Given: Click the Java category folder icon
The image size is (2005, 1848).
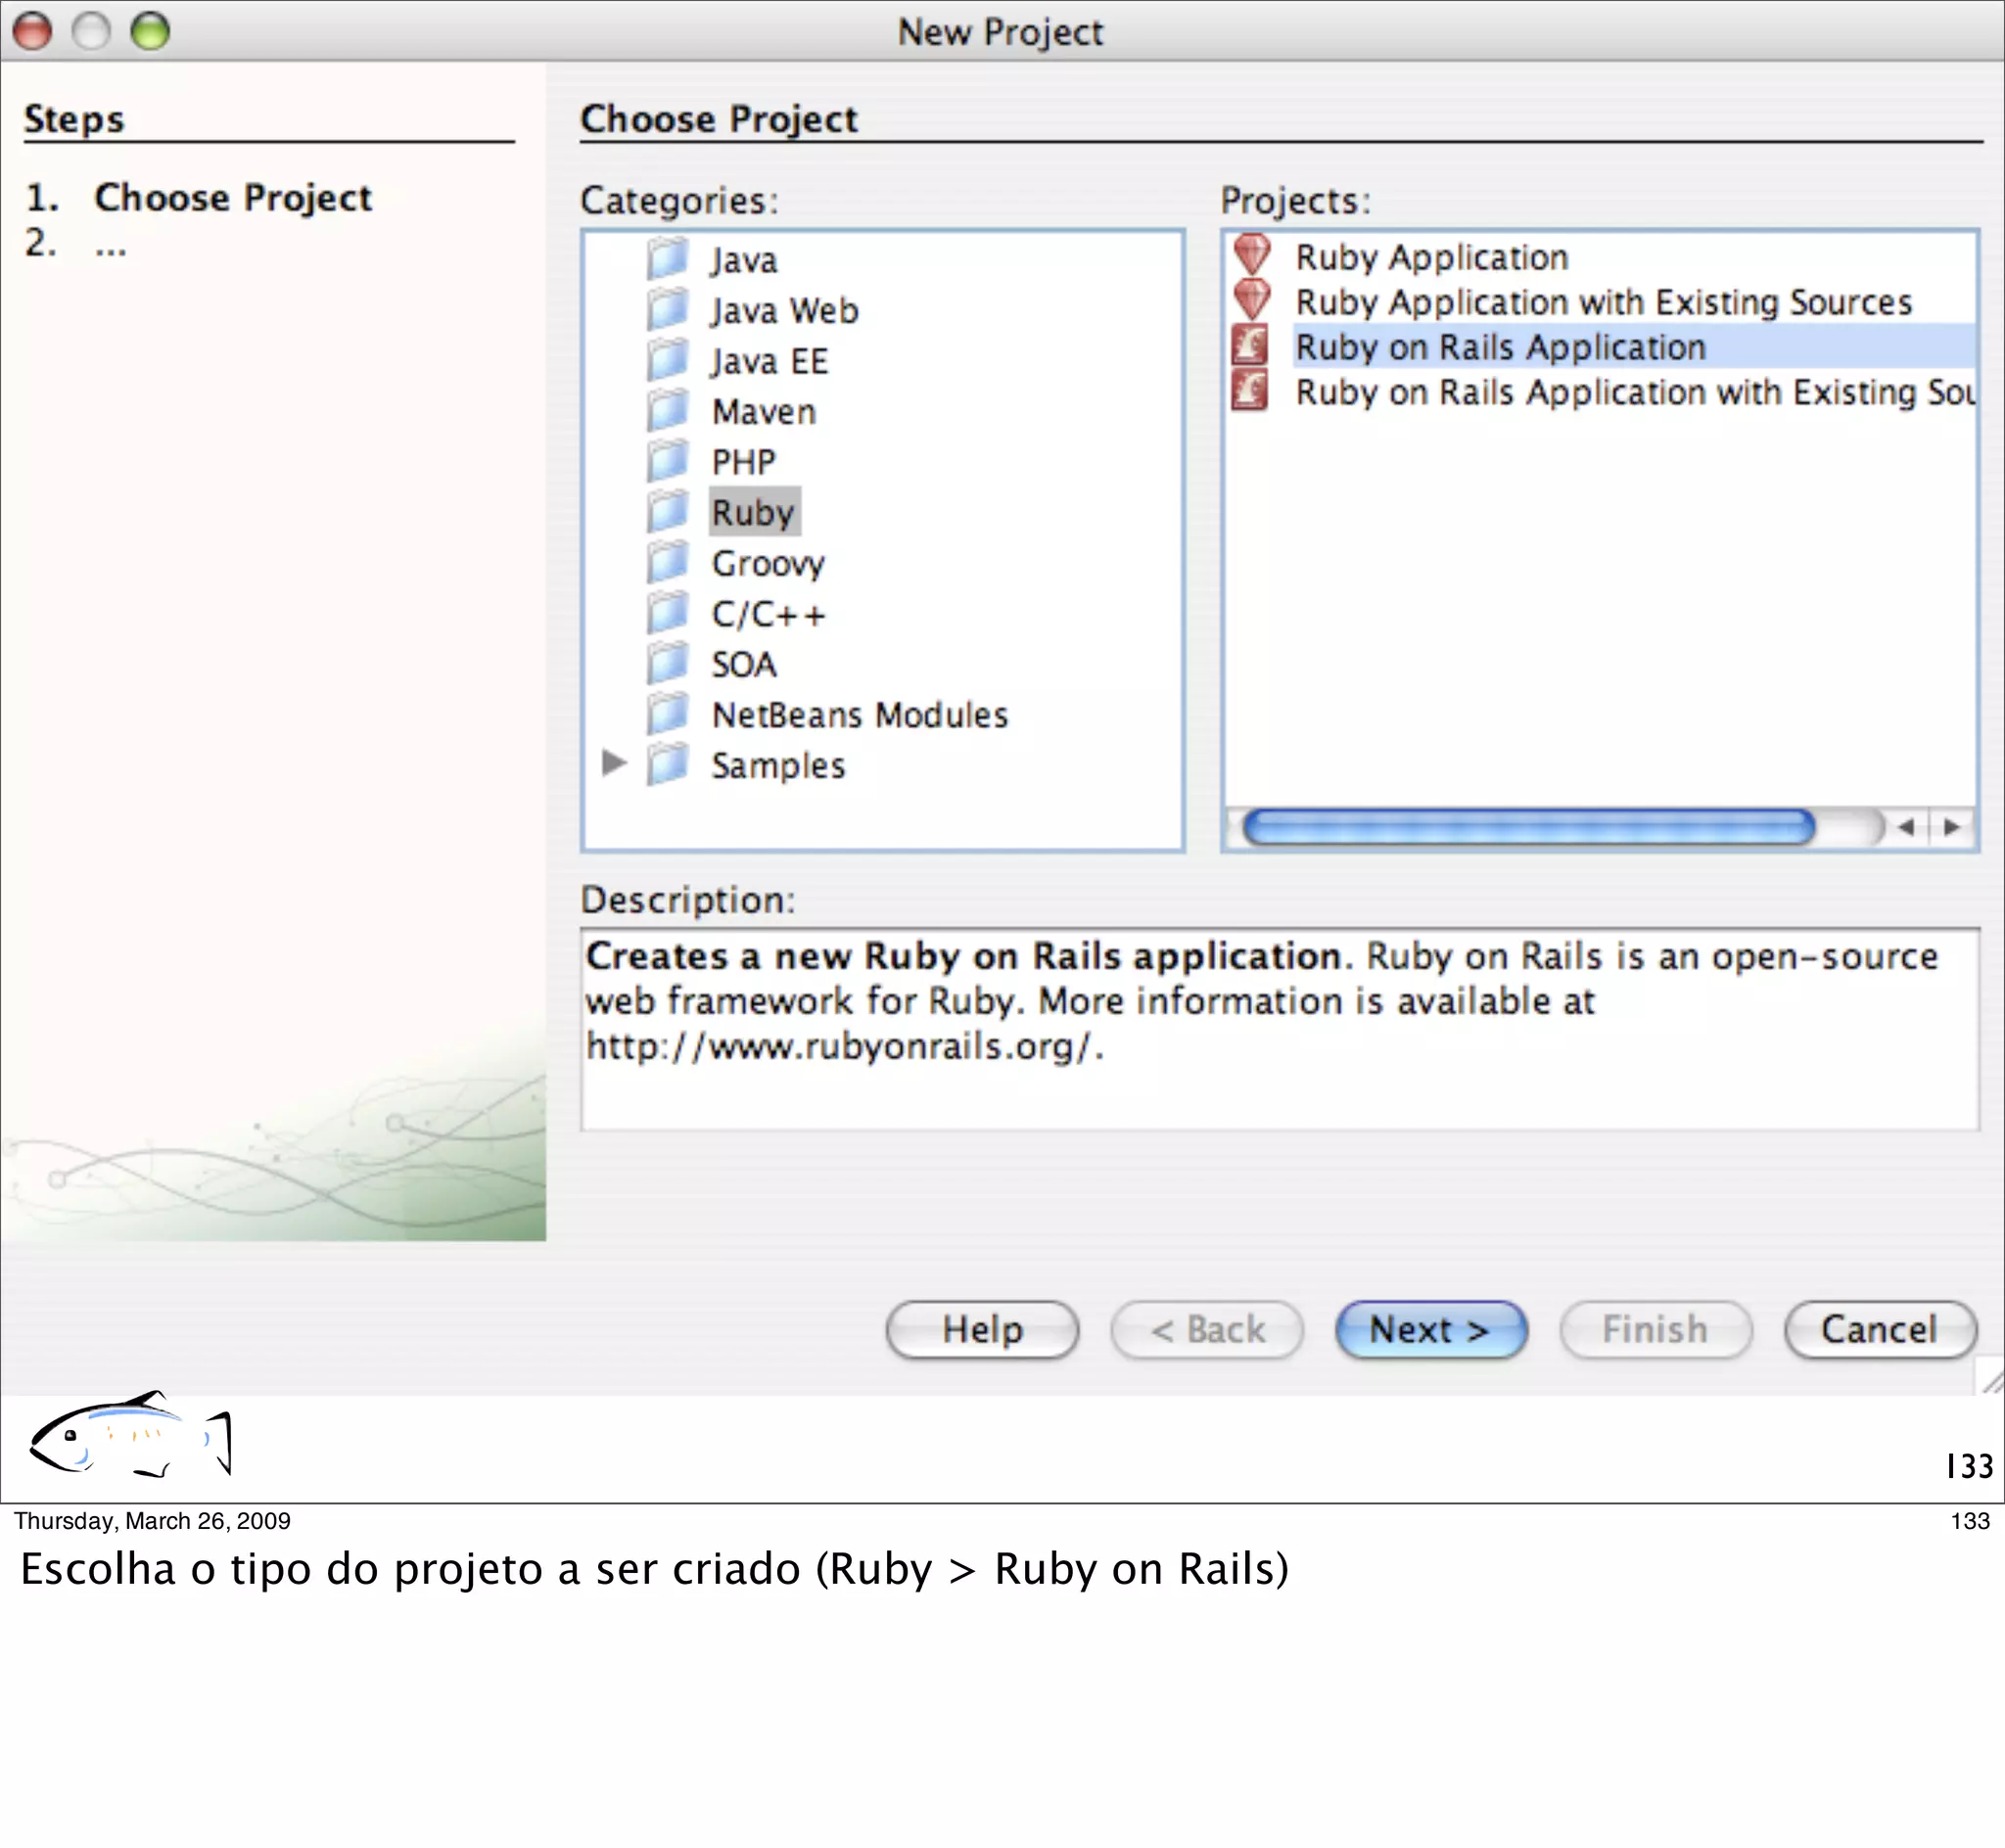Looking at the screenshot, I should [x=667, y=259].
